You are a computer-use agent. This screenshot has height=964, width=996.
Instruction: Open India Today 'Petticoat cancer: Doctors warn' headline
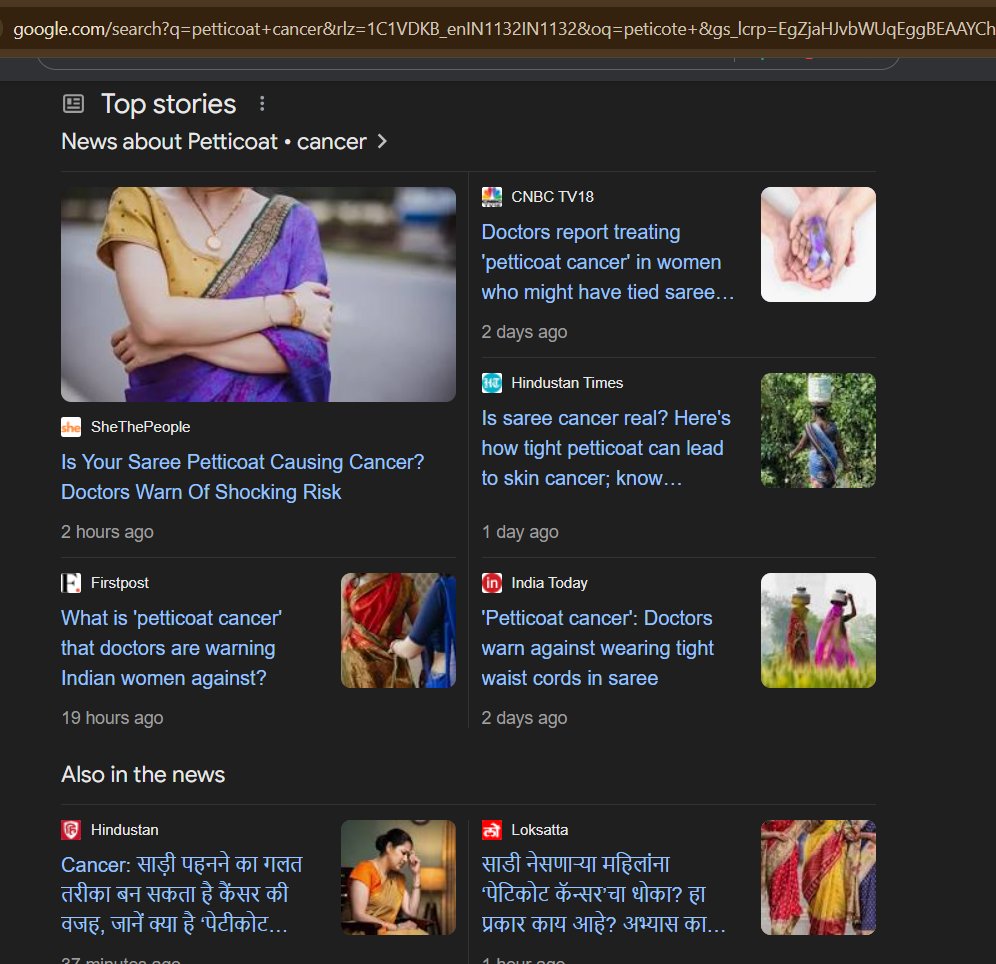coord(597,648)
